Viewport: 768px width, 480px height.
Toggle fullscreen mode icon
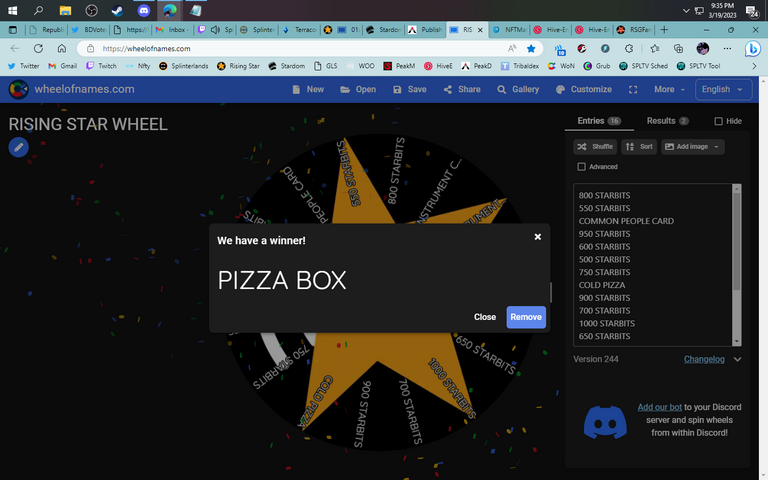633,90
